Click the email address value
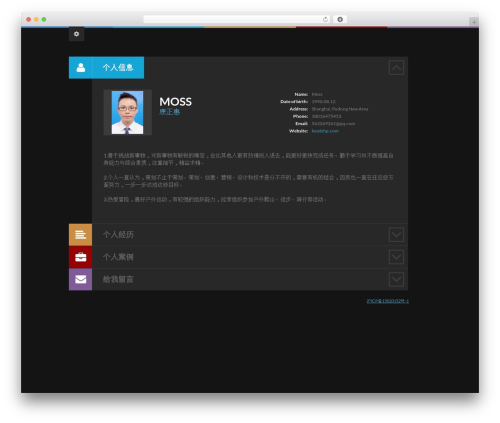The width and height of the screenshot is (500, 423). pyautogui.click(x=333, y=124)
